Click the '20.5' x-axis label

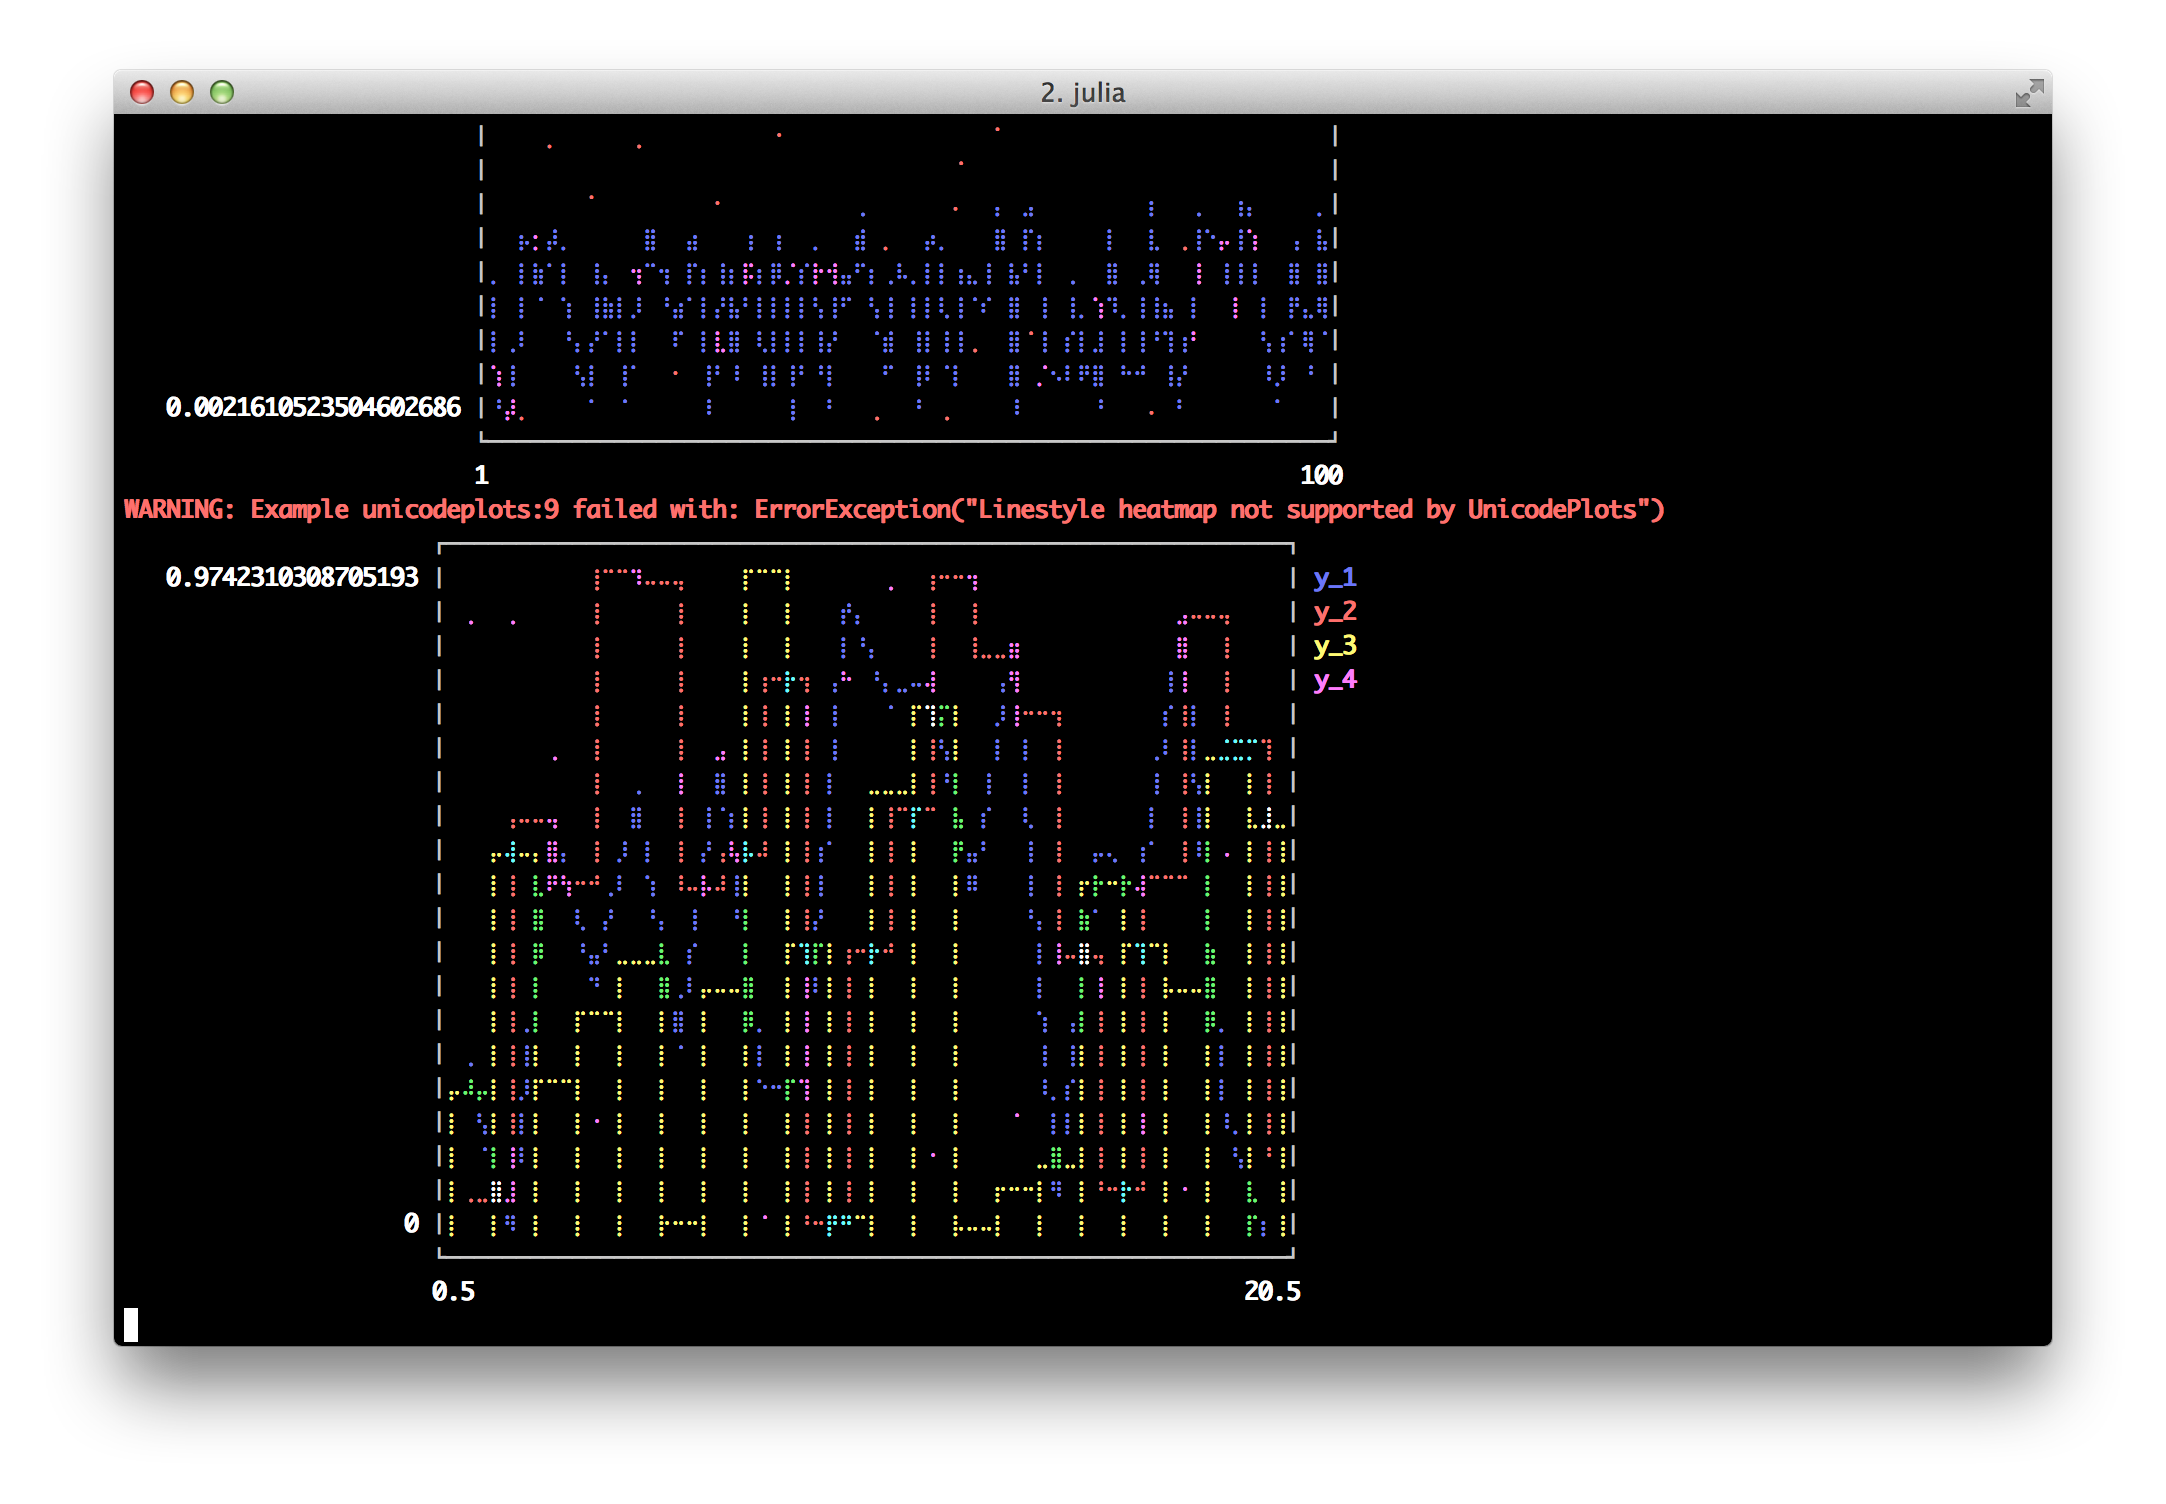tap(1272, 1291)
